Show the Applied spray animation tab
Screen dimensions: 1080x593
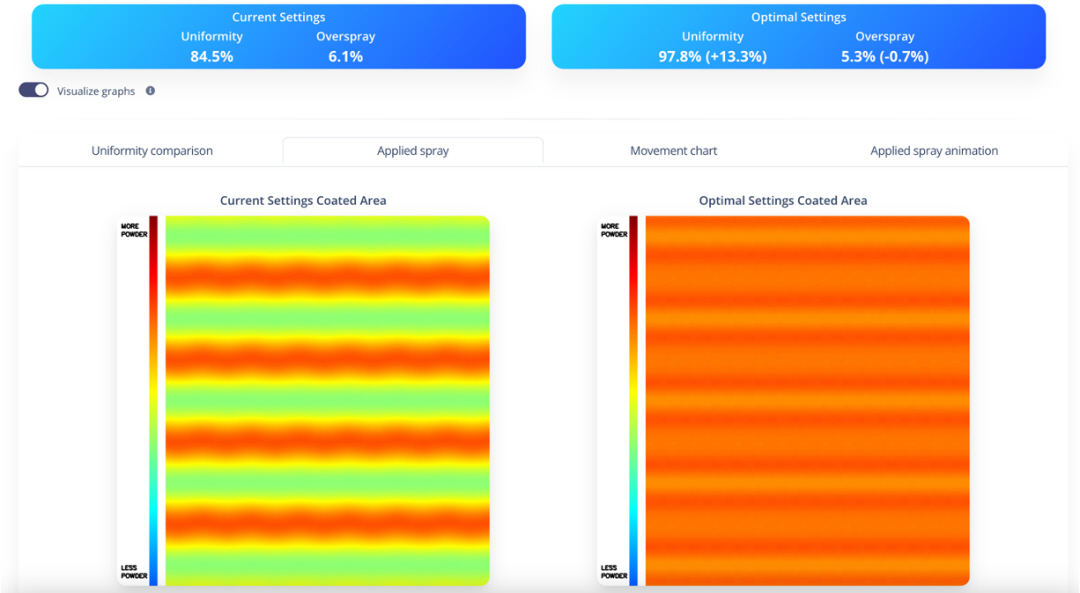(934, 151)
